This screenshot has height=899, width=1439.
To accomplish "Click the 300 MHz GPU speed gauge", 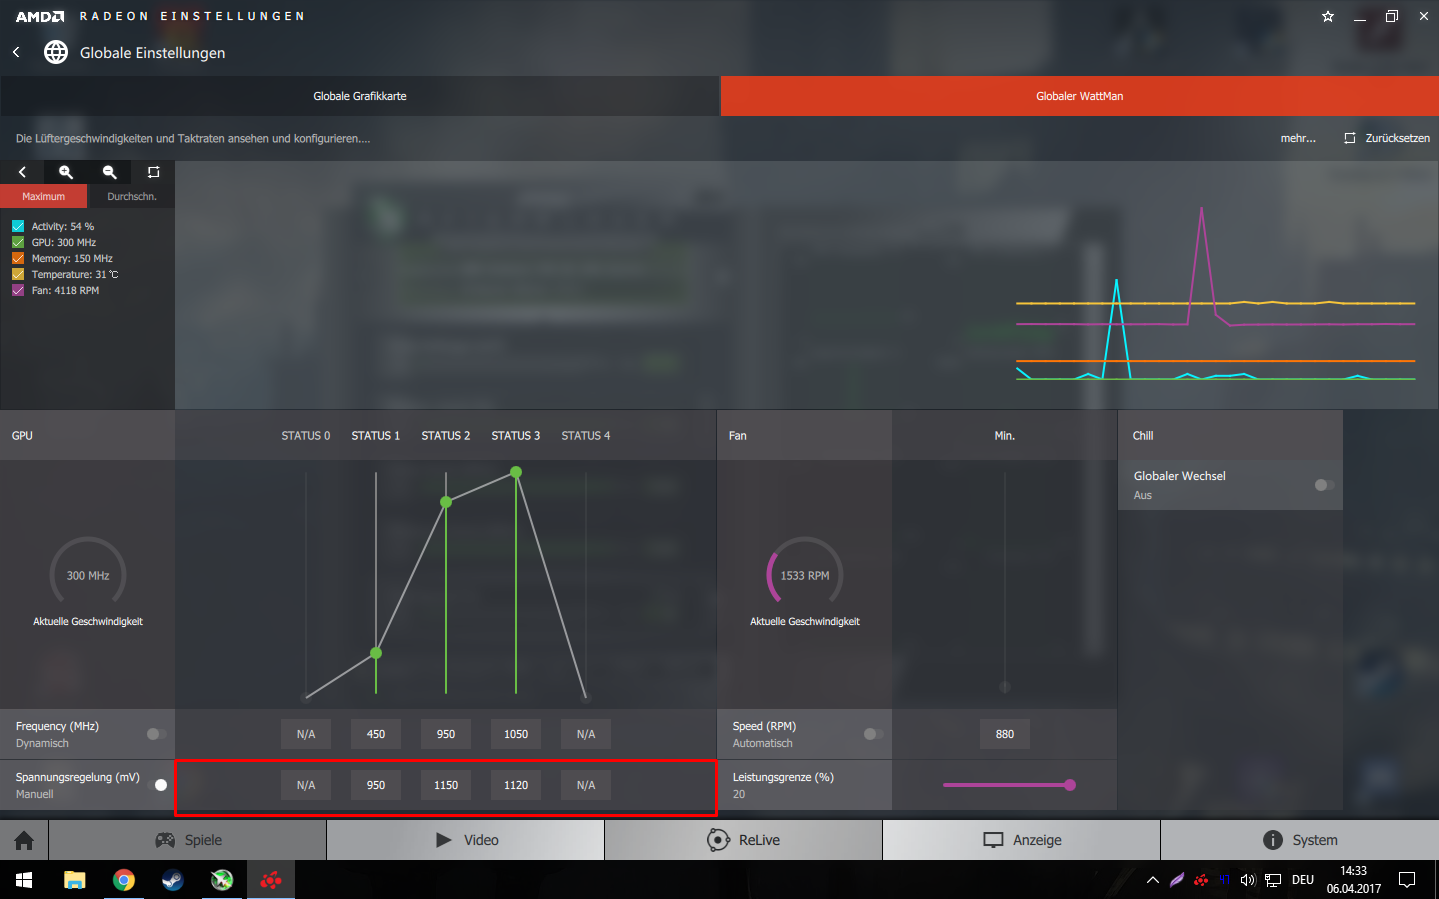I will coord(88,575).
